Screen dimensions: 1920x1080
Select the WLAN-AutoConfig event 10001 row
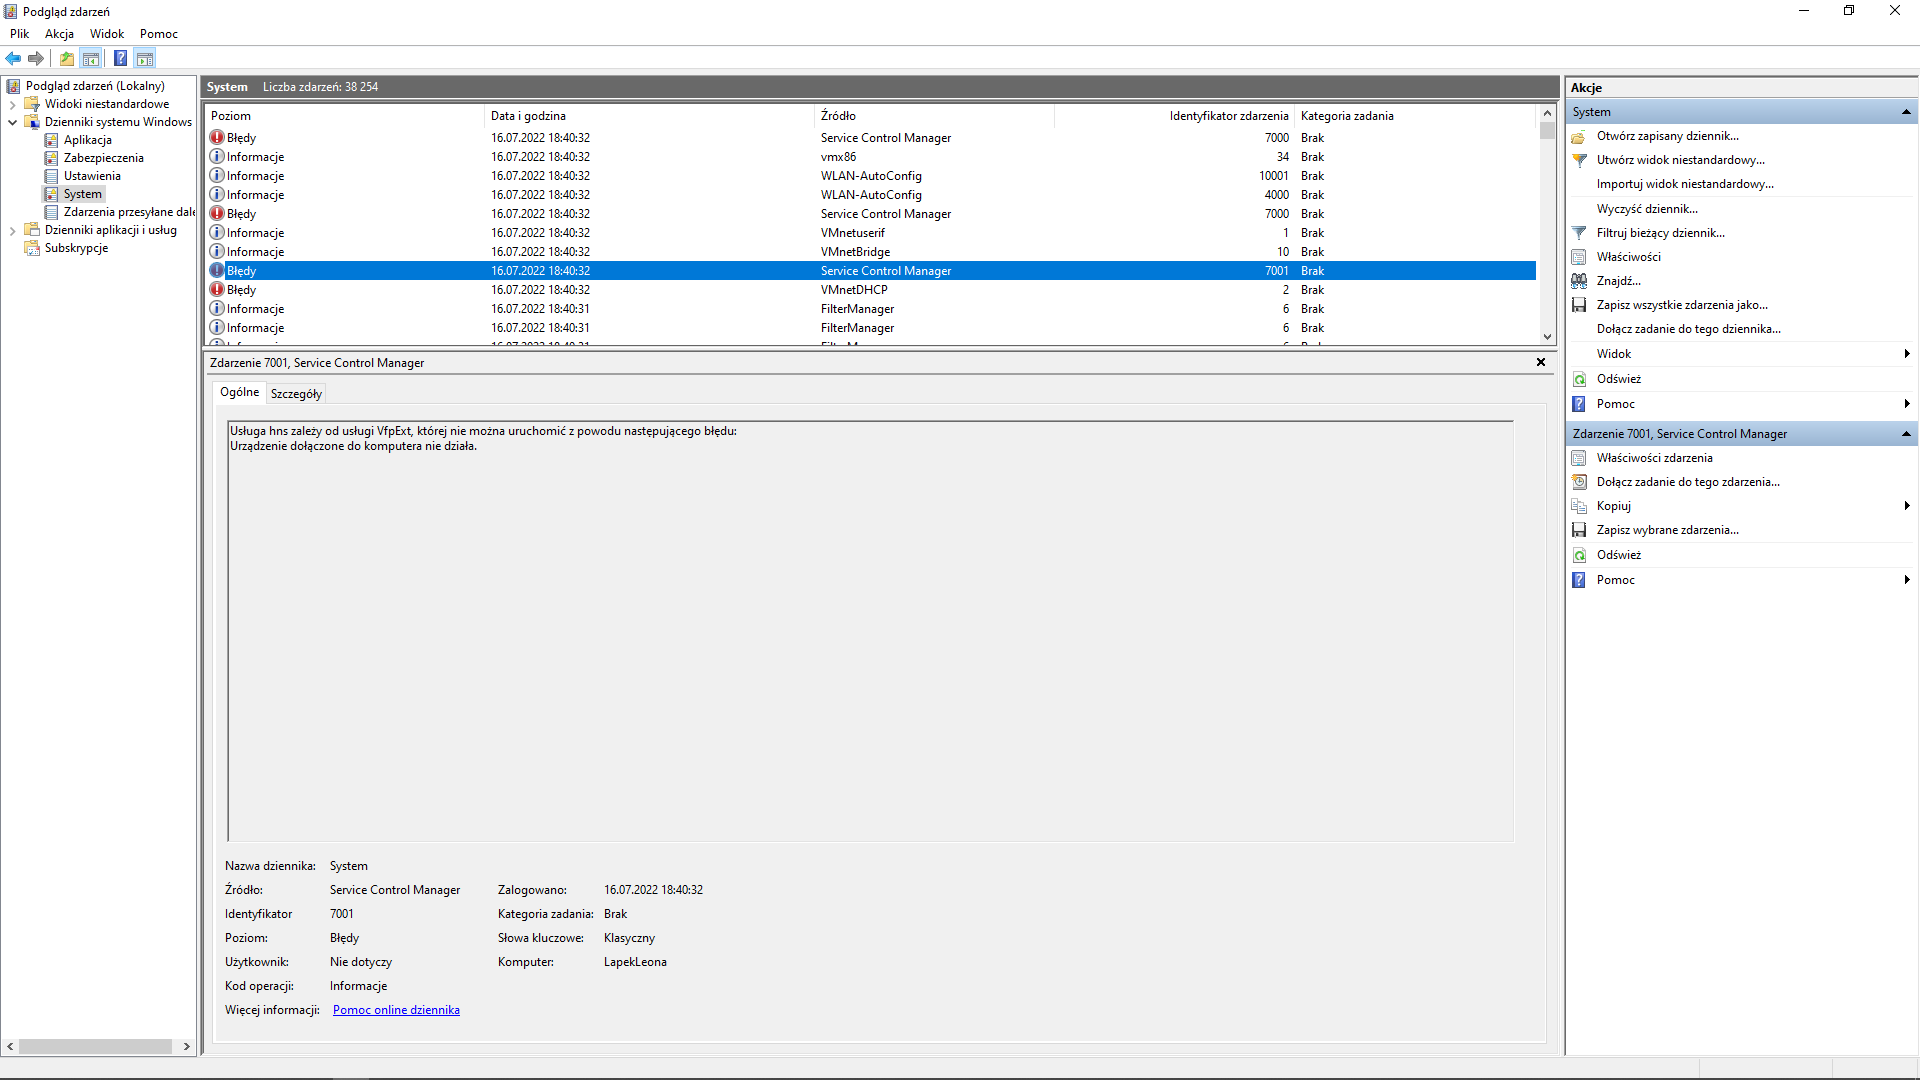(871, 176)
